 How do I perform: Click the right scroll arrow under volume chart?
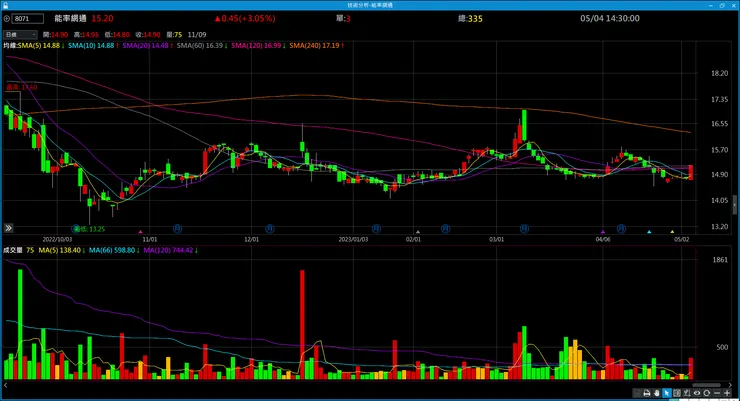pyautogui.click(x=730, y=385)
